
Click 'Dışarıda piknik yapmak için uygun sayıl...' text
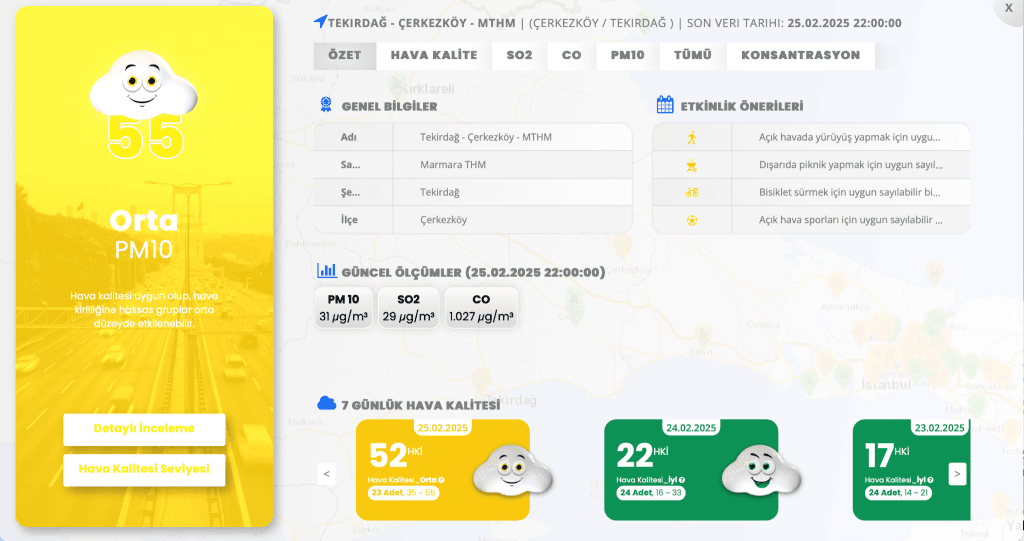point(850,165)
